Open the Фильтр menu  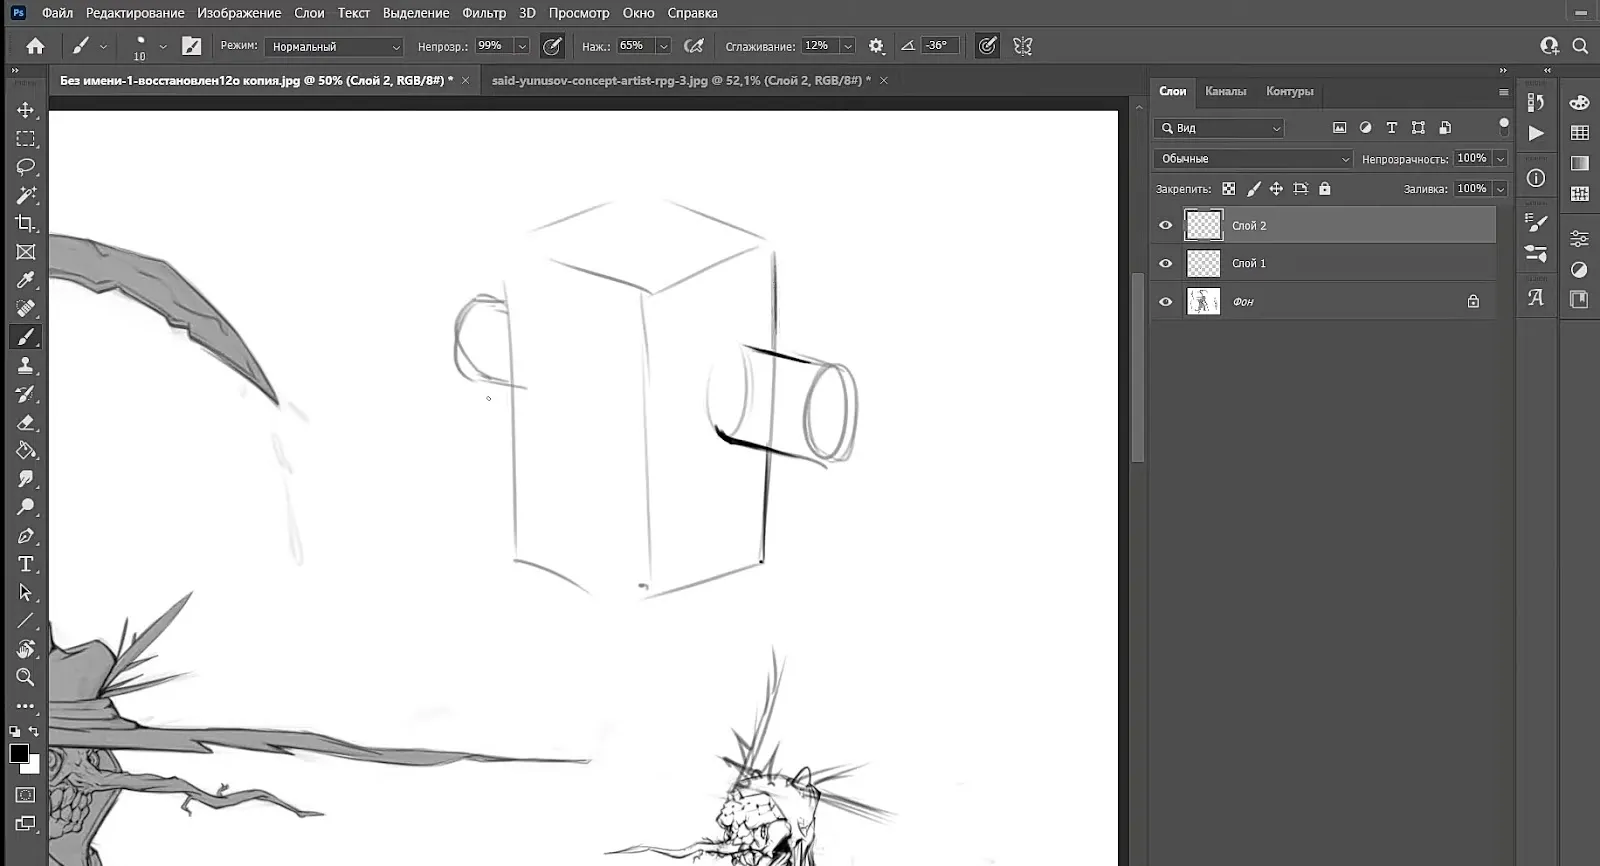point(484,13)
